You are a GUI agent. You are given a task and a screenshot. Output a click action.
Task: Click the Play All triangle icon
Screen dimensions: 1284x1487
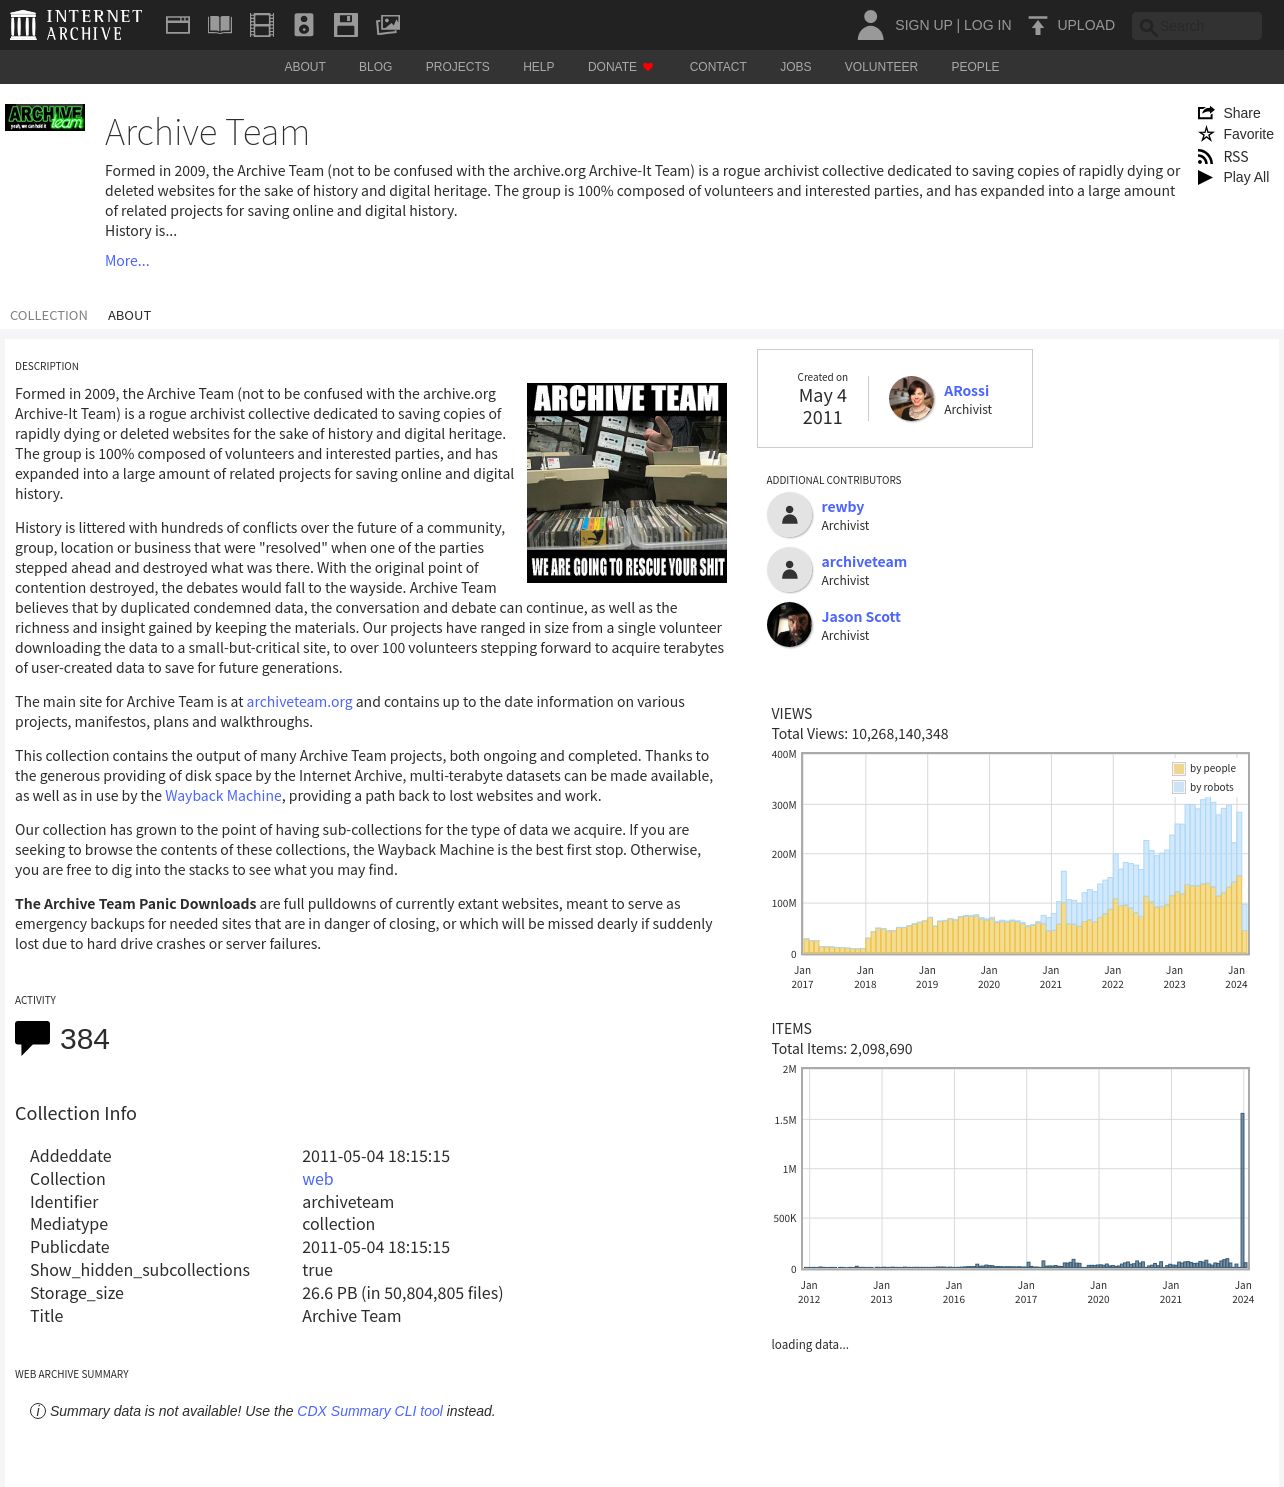tap(1205, 177)
